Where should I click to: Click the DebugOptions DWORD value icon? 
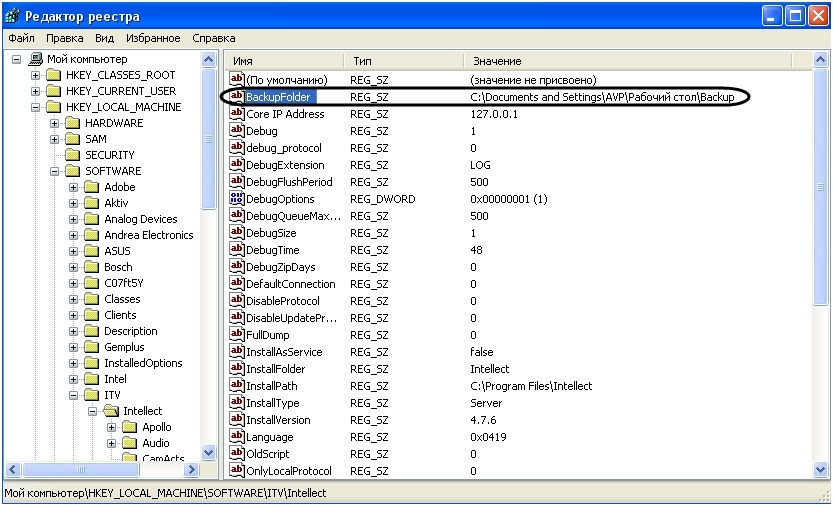(237, 199)
